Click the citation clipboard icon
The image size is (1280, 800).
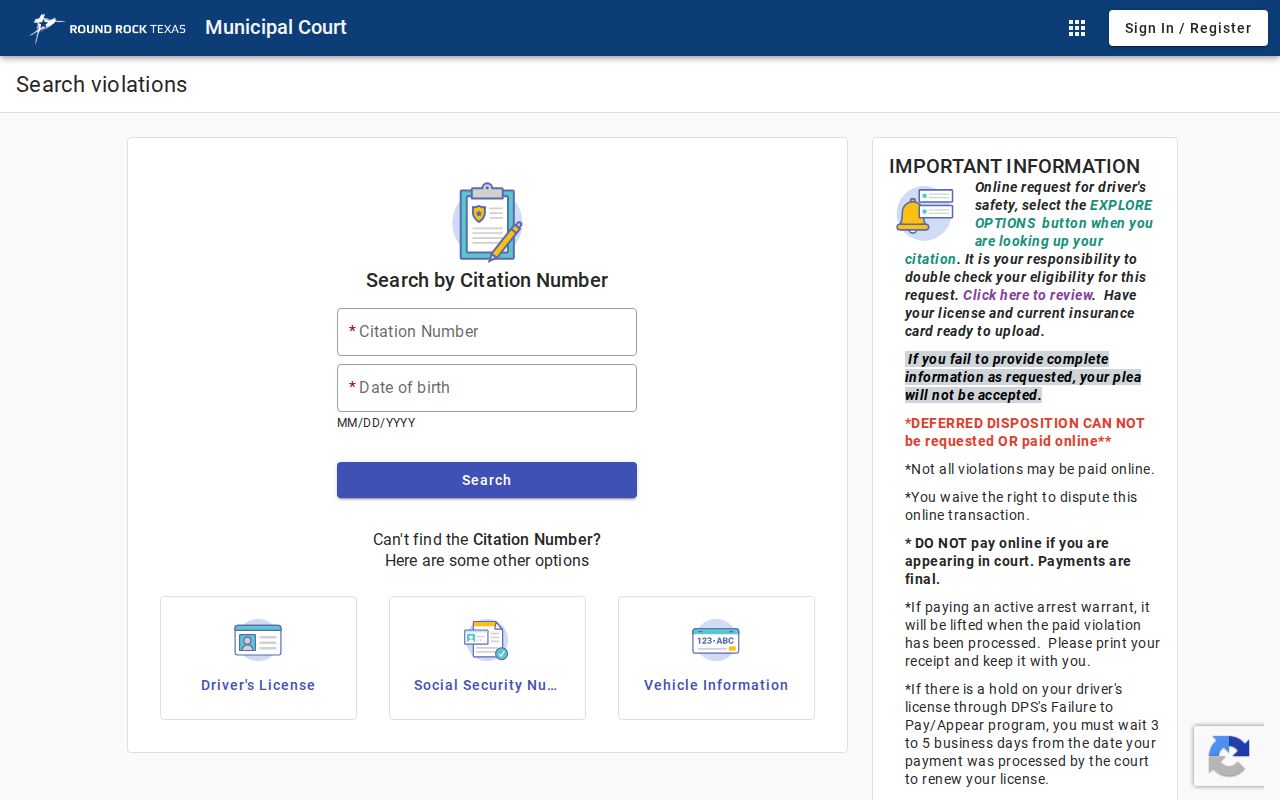tap(487, 222)
